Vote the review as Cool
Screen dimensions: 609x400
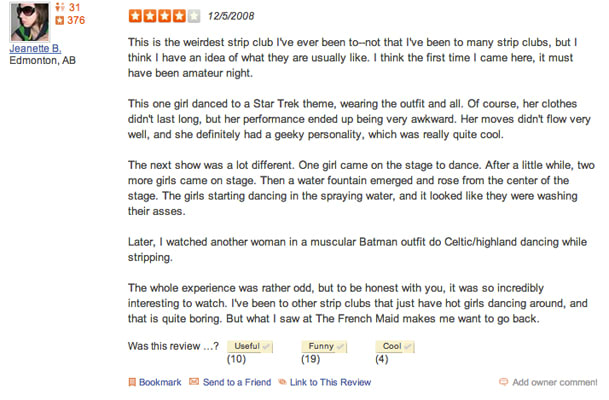395,346
